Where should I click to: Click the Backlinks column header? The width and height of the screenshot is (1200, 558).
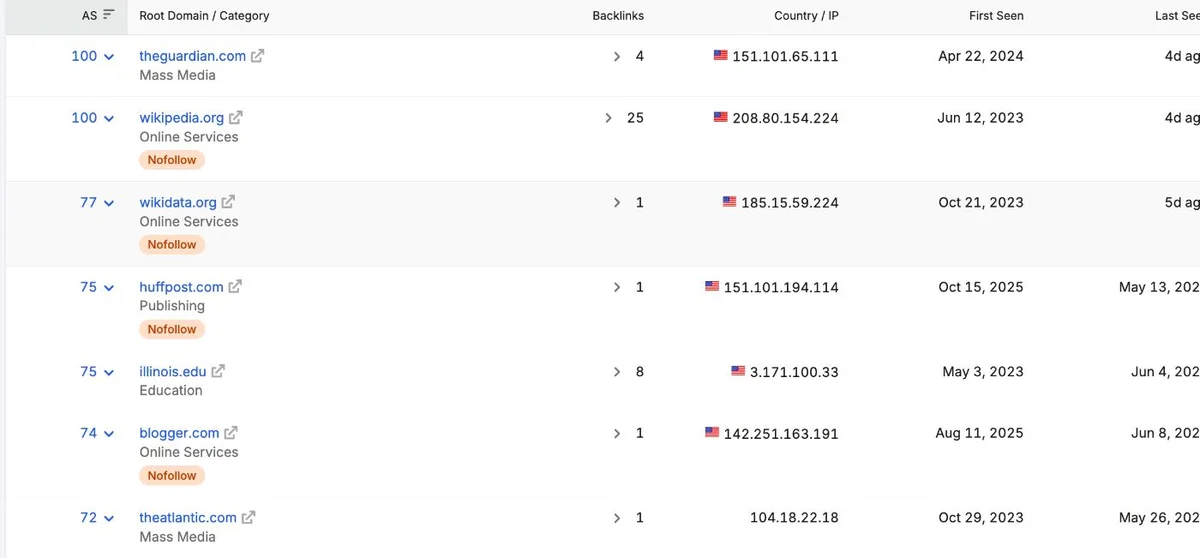(618, 16)
